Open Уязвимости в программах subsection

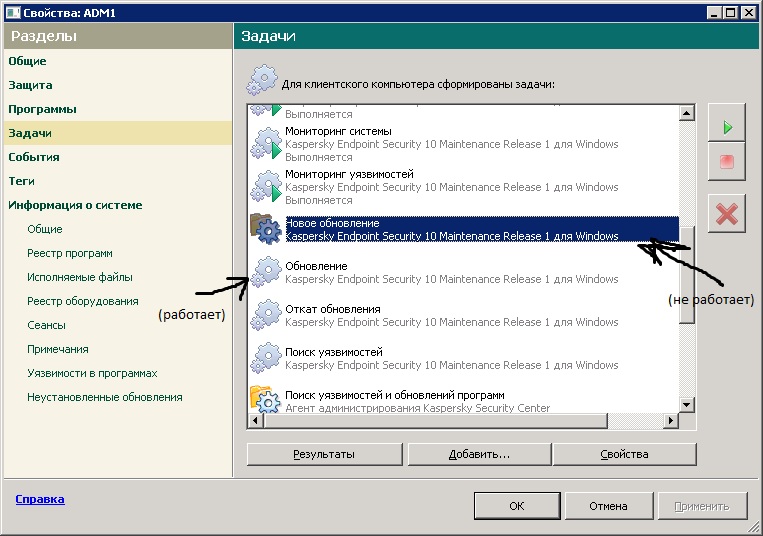pos(92,373)
